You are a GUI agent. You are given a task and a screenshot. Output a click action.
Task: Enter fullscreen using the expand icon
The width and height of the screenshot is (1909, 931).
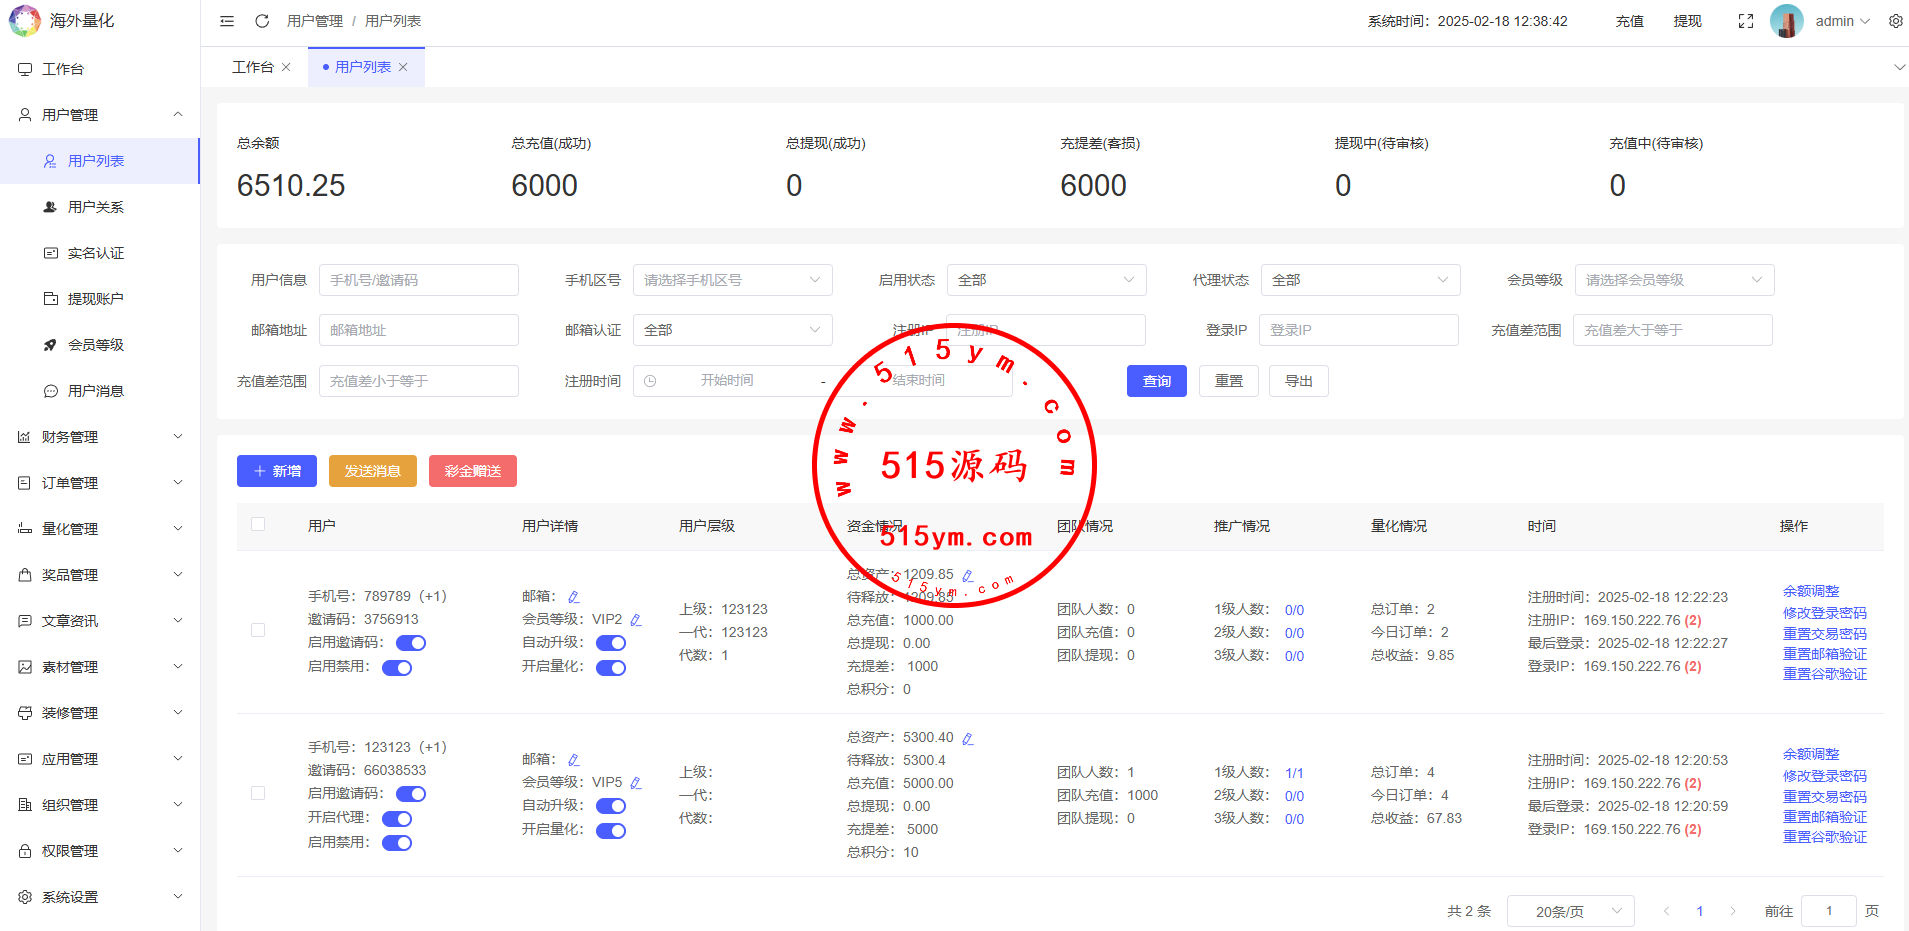(x=1746, y=21)
